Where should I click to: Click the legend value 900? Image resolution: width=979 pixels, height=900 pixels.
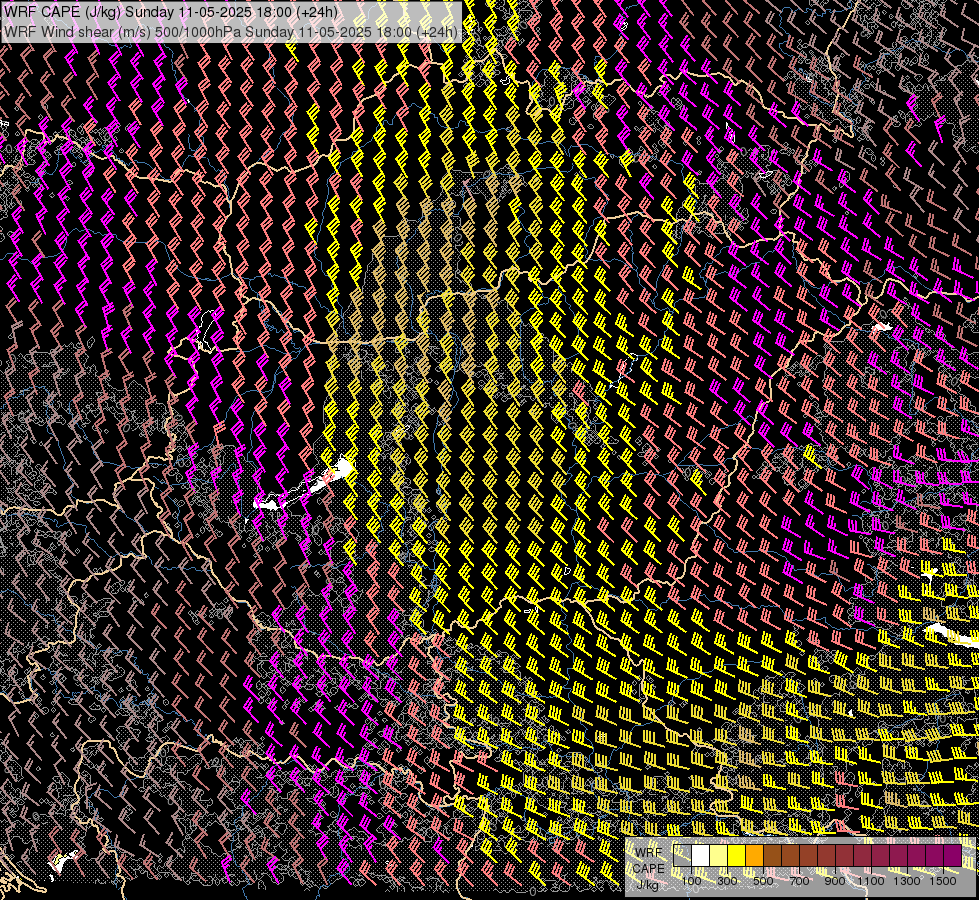(835, 881)
